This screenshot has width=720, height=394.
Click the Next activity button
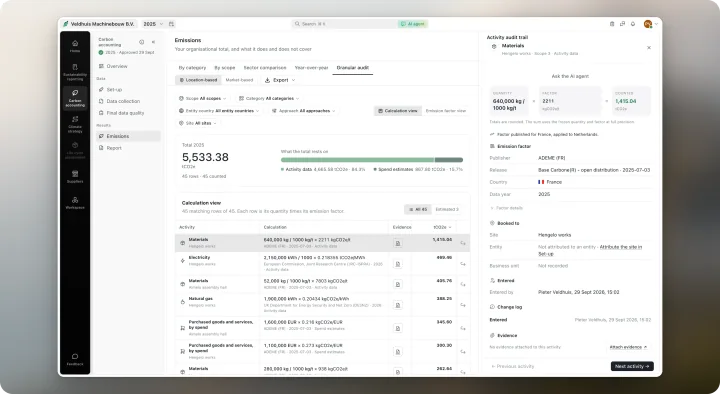[x=632, y=366]
